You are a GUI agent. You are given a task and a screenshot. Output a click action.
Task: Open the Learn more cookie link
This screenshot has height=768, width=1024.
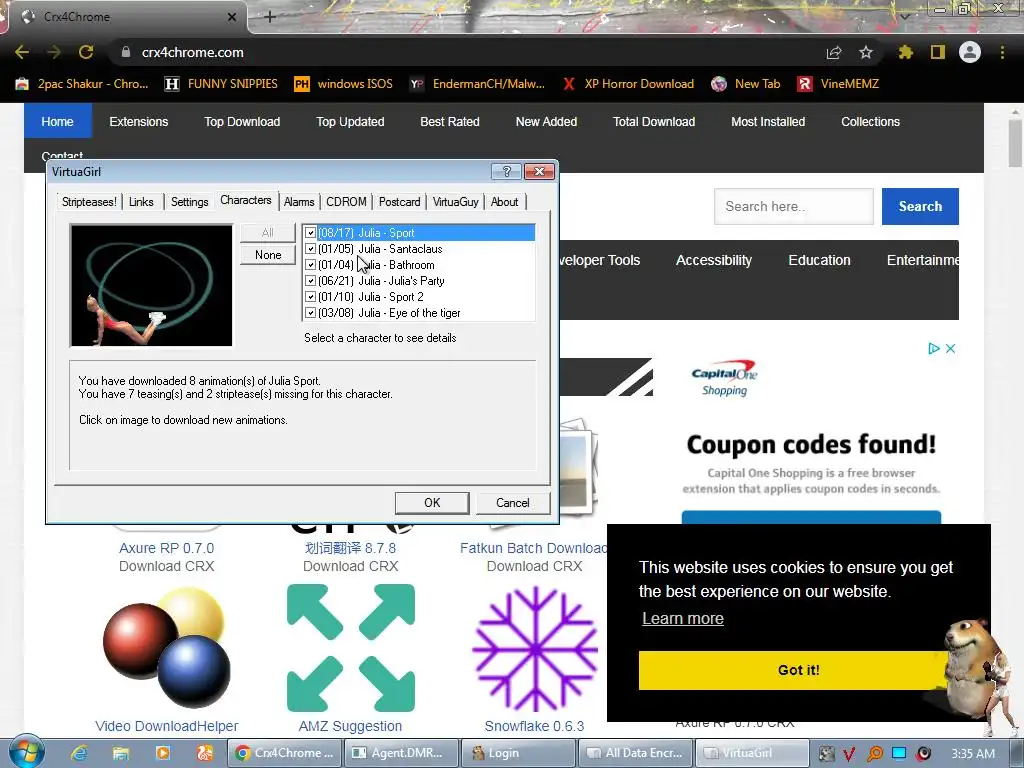[682, 618]
